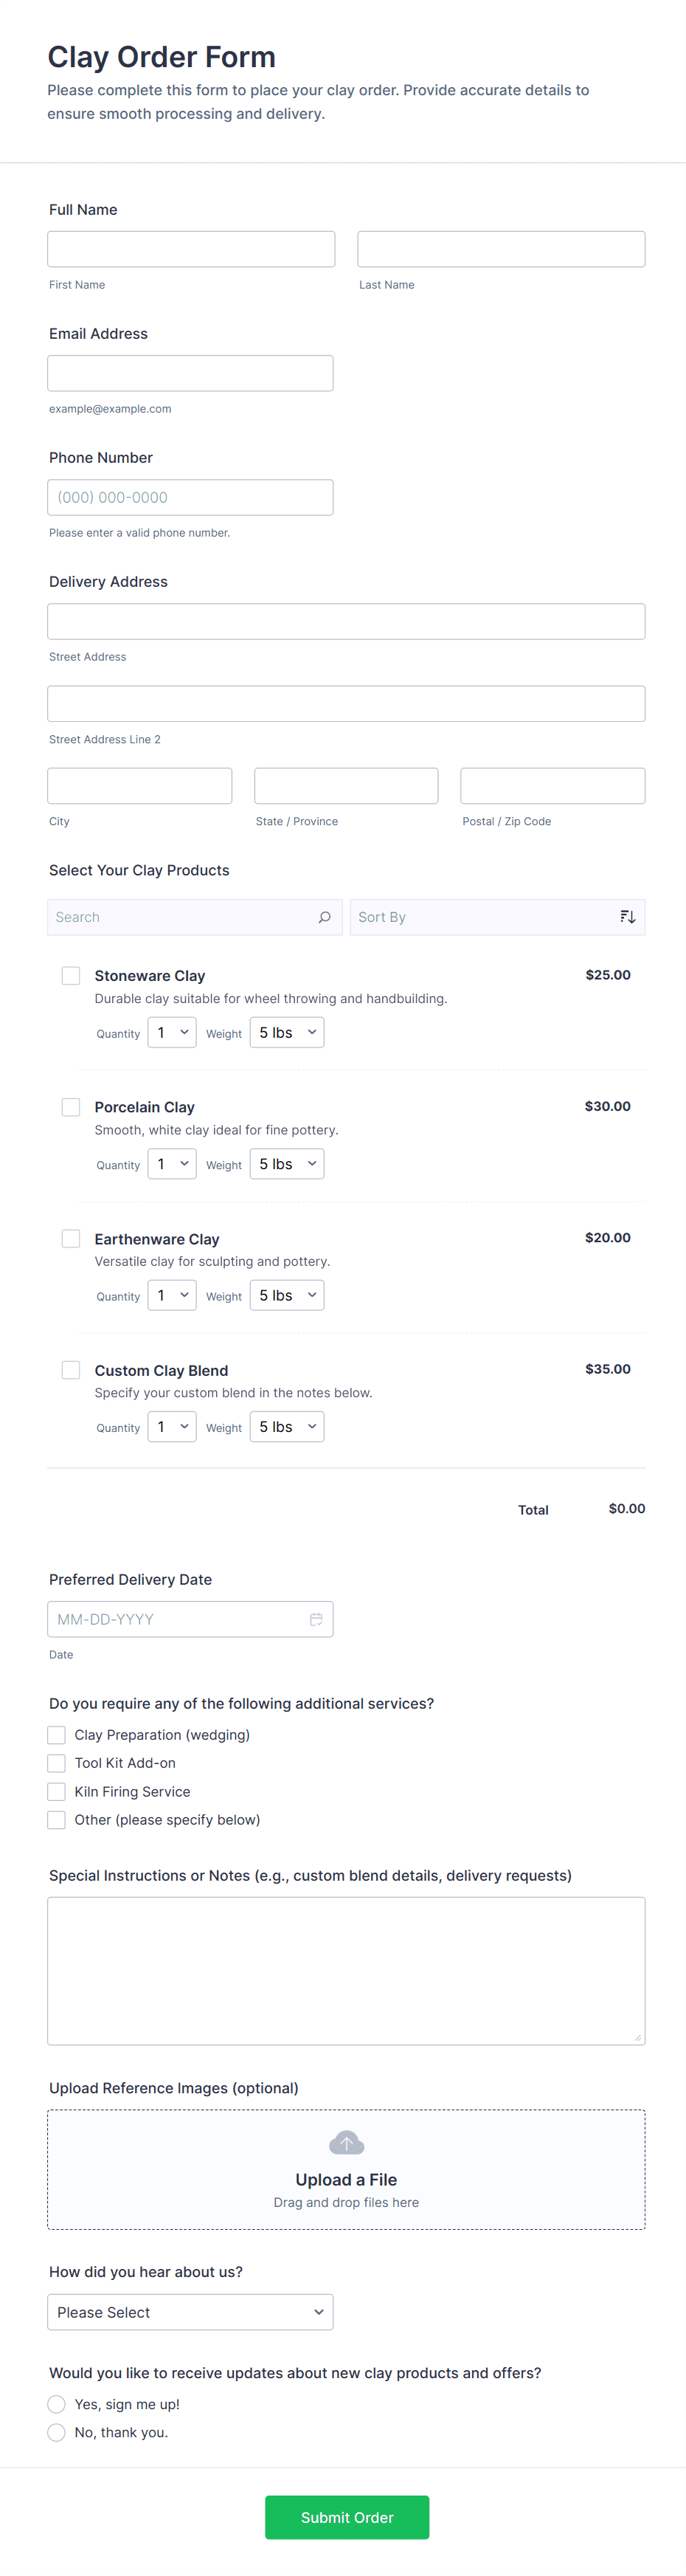This screenshot has width=686, height=2576.
Task: Select "No, thank you." radio button
Action: point(57,2432)
